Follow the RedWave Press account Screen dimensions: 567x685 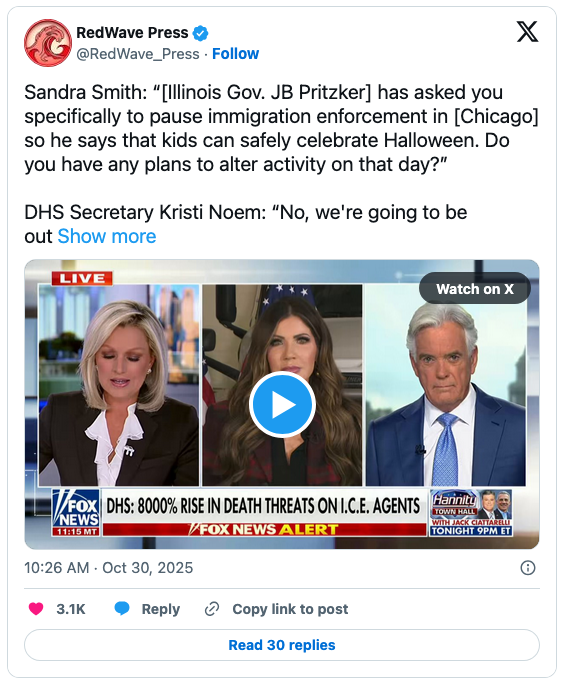coord(235,54)
